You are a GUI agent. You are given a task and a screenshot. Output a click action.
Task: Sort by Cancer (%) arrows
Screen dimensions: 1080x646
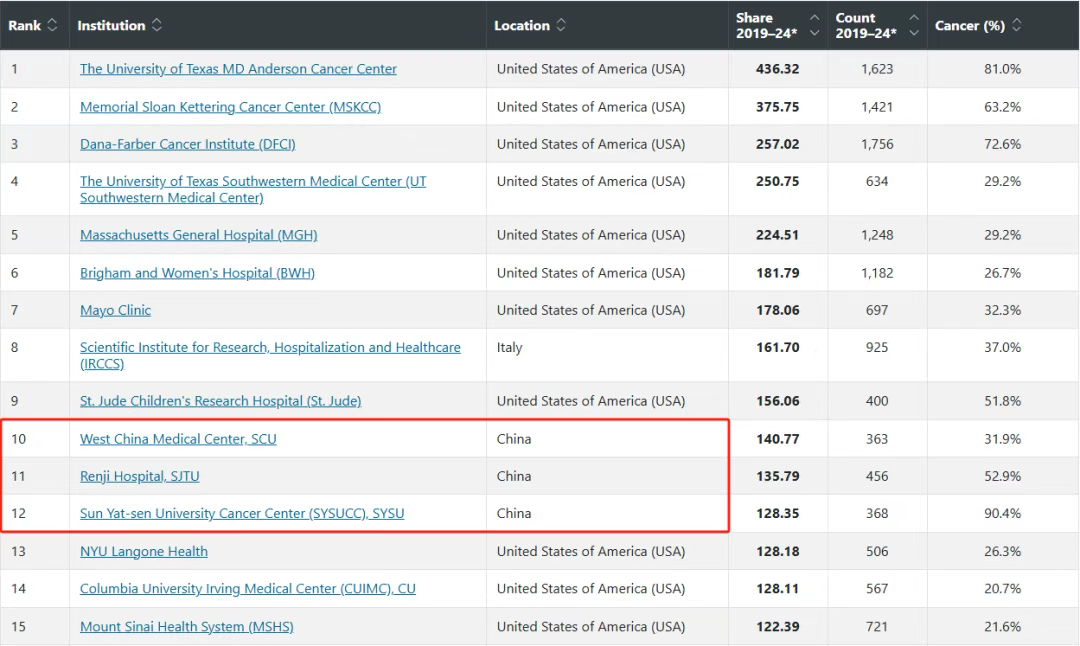point(1017,25)
